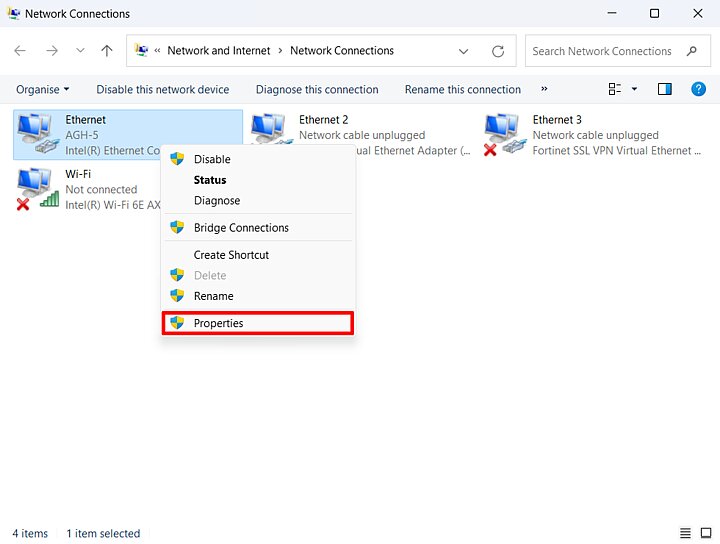
Task: Refresh the Network Connections view
Action: (498, 51)
